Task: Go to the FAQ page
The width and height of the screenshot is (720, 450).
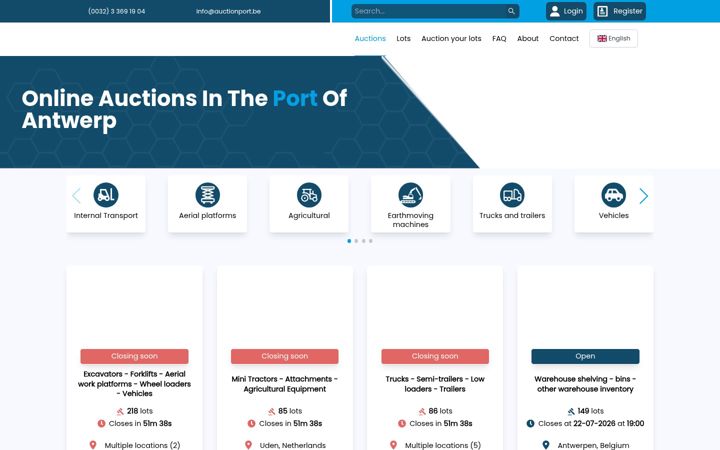Action: click(x=499, y=39)
